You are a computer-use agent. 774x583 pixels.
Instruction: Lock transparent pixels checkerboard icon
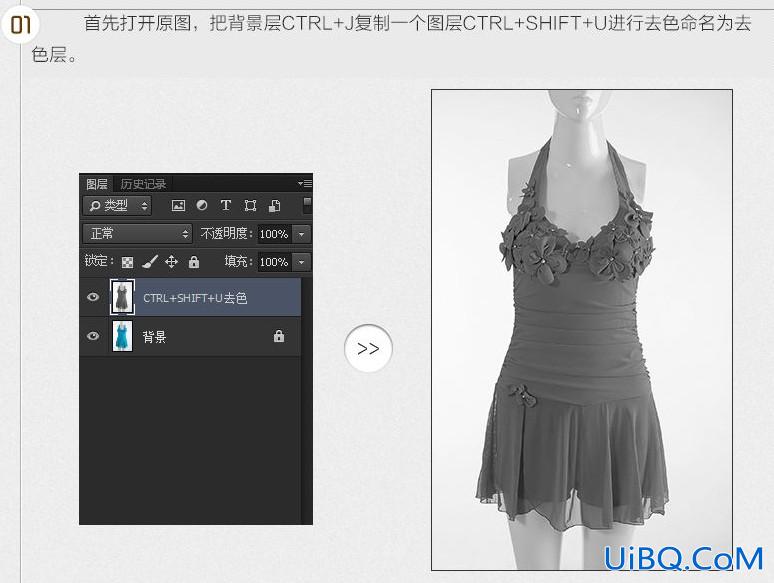tap(127, 262)
